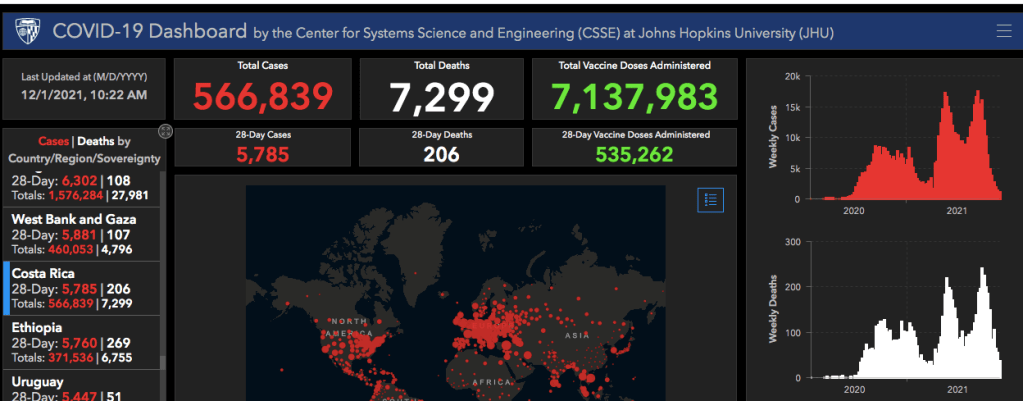Select the Costa Rica list entry
Viewport: 1023px width, 401px height.
coord(82,288)
